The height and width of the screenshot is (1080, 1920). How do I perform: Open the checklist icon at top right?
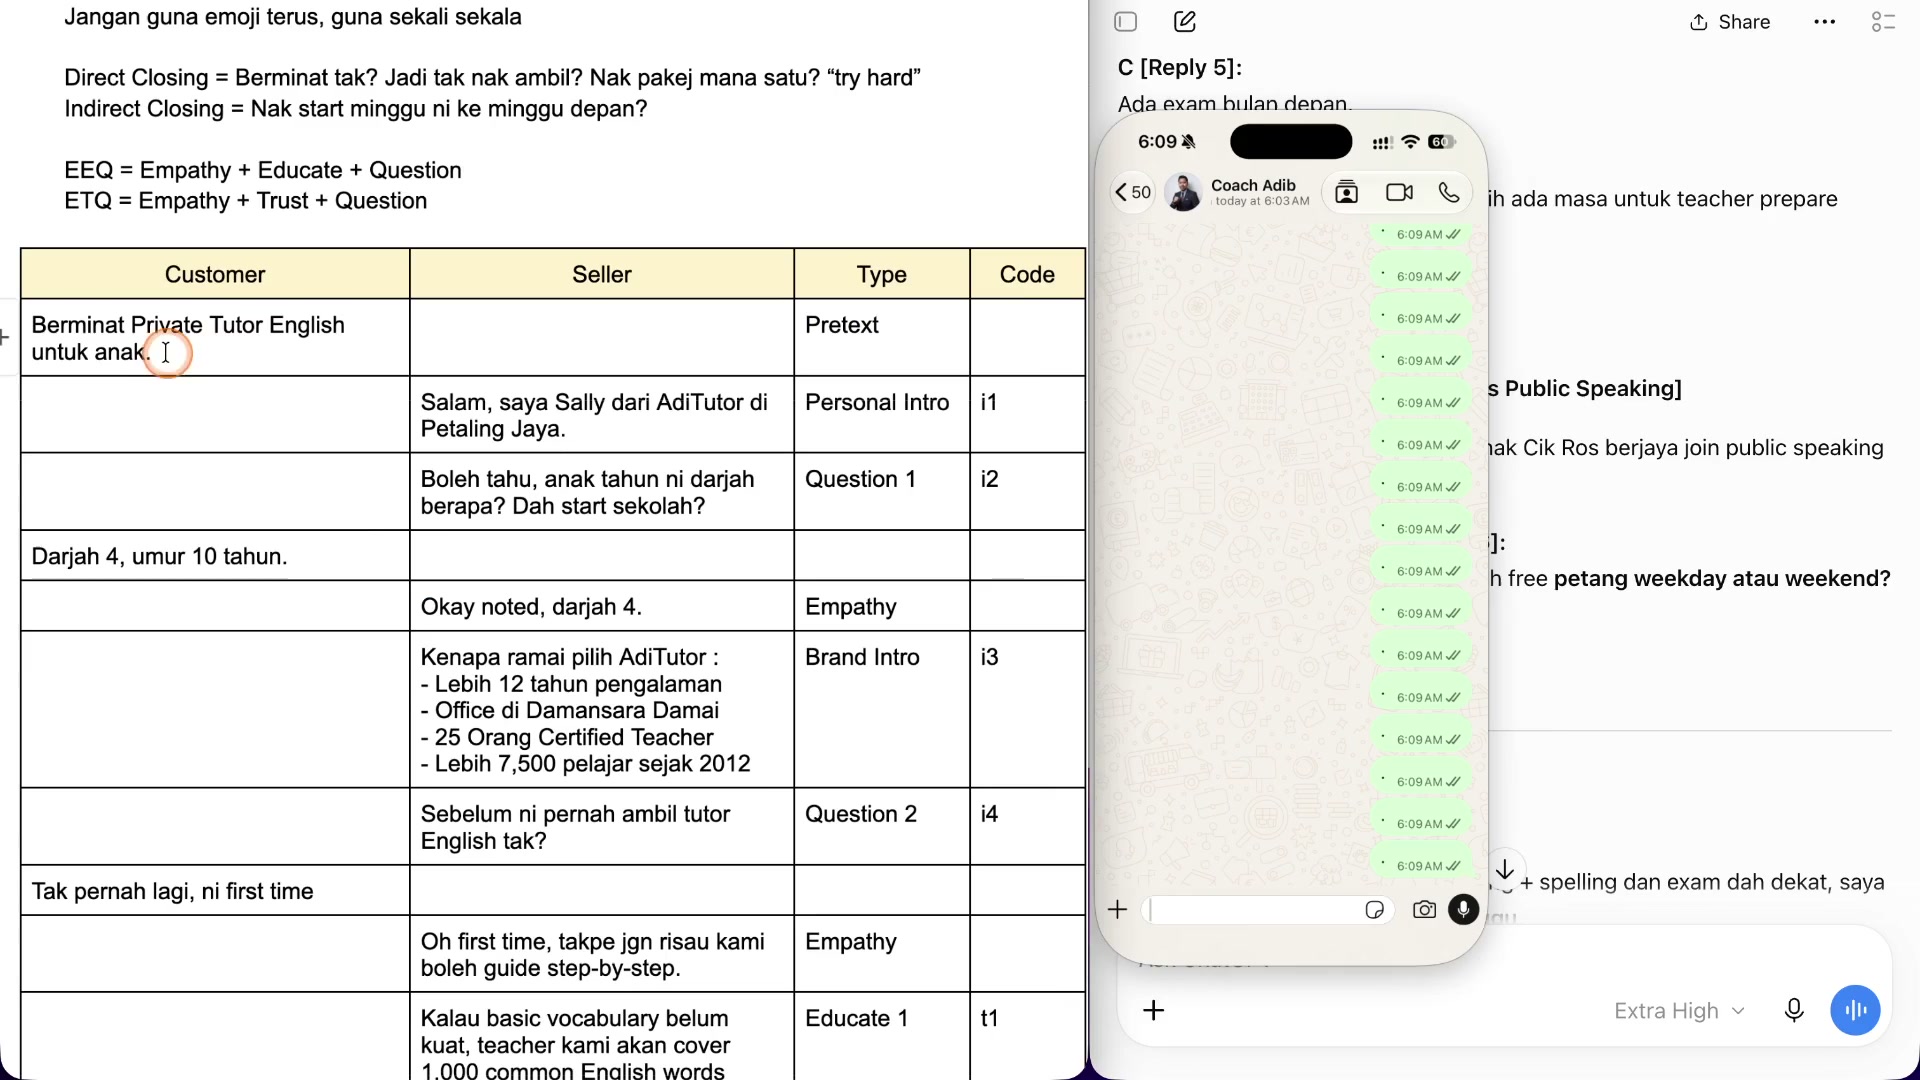click(x=1883, y=22)
